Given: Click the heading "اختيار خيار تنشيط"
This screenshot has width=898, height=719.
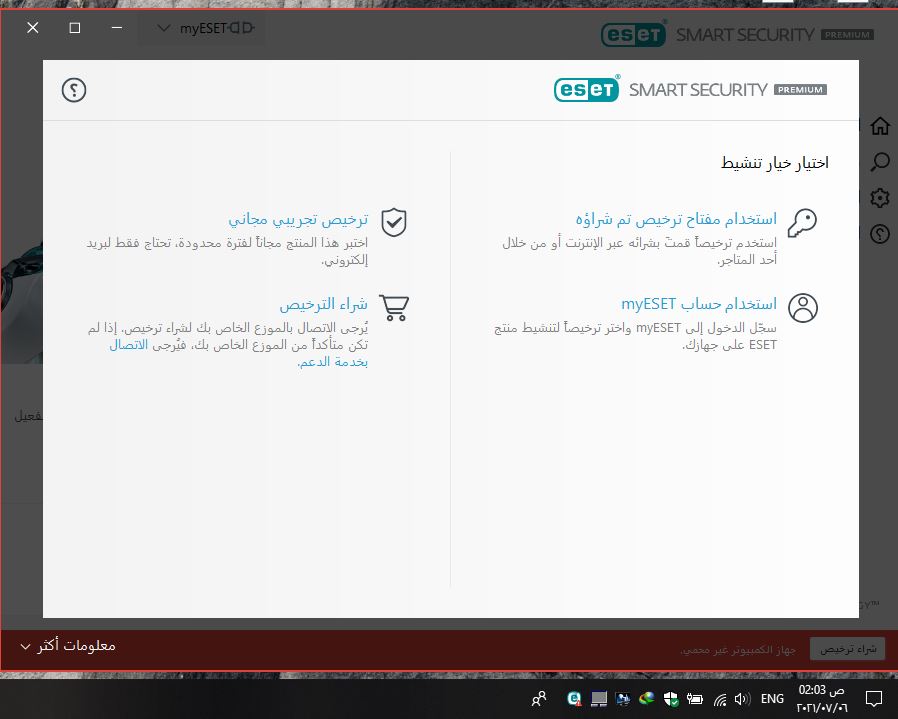Looking at the screenshot, I should pos(774,163).
